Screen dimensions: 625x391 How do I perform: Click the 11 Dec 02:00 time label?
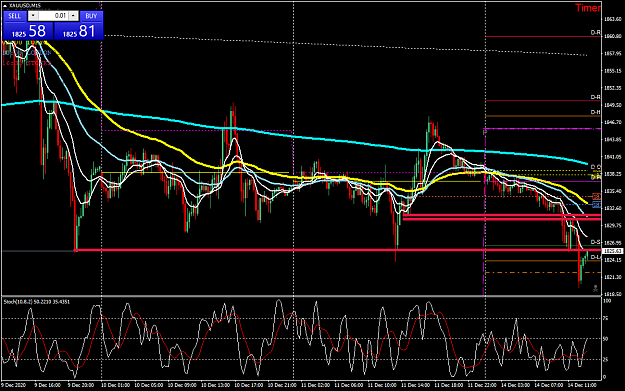pyautogui.click(x=315, y=385)
